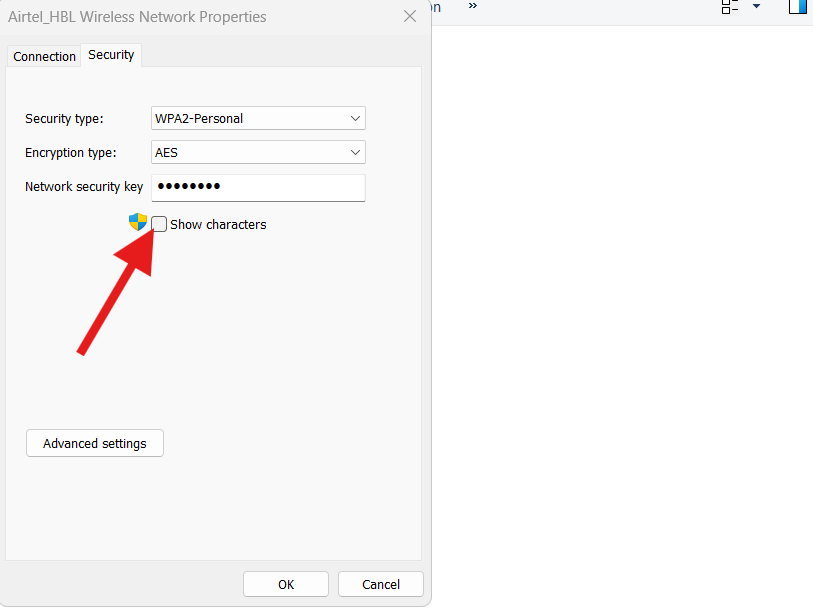Screen dimensions: 813x610
Task: Open the Security type dropdown
Action: click(258, 118)
